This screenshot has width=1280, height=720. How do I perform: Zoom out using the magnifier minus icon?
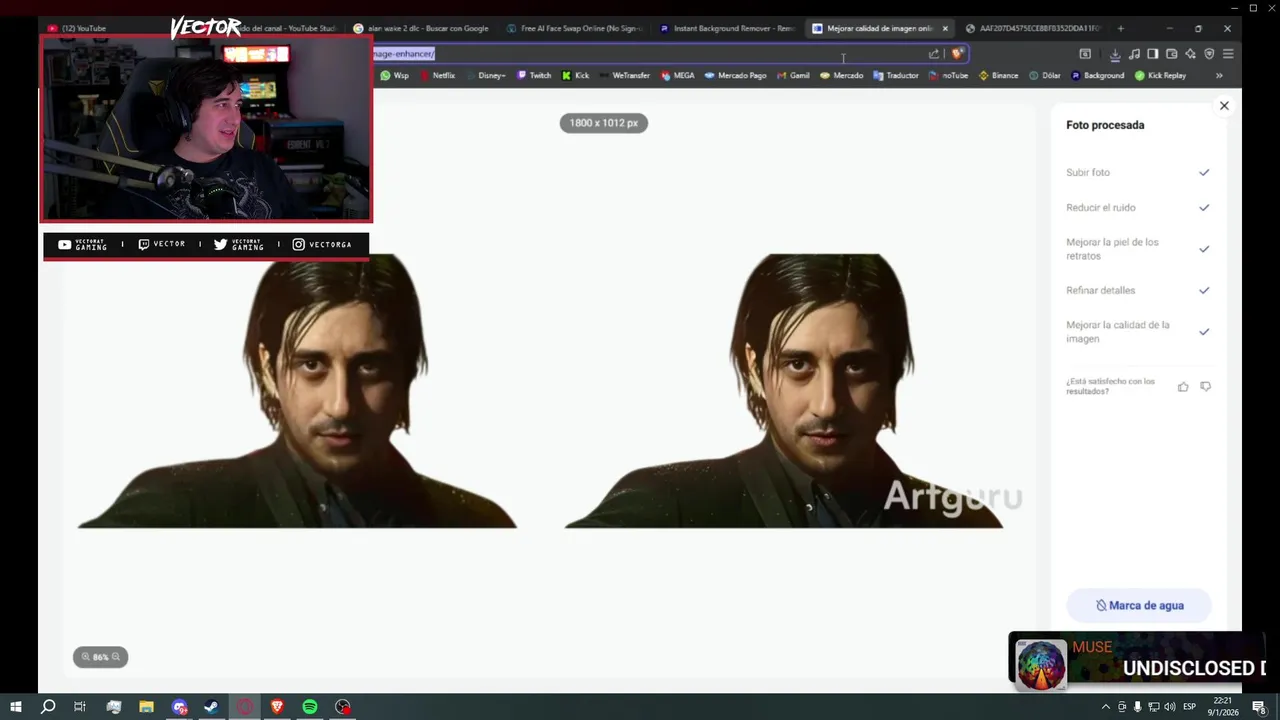(x=116, y=657)
